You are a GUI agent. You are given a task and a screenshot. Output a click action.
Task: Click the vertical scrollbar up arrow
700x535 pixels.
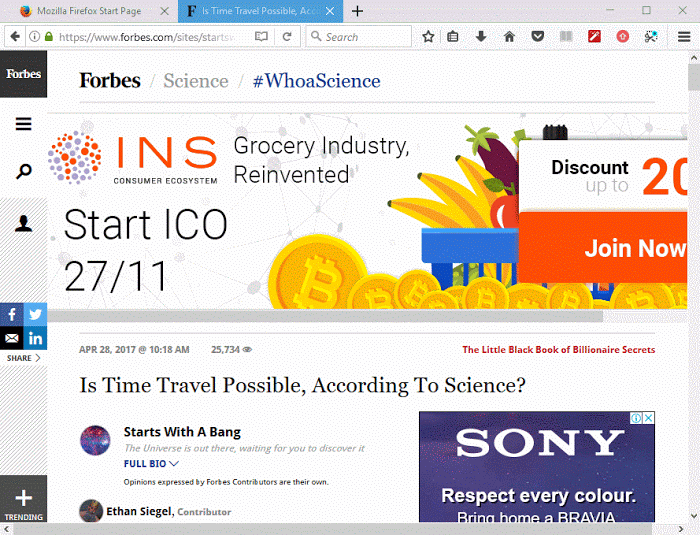(694, 58)
